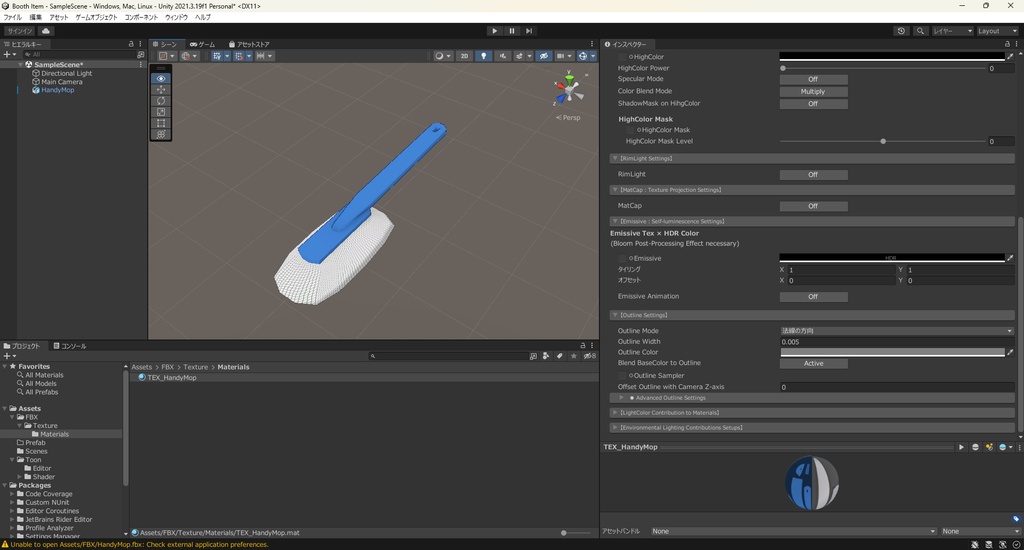Click the Play button
1024x550 pixels.
494,31
